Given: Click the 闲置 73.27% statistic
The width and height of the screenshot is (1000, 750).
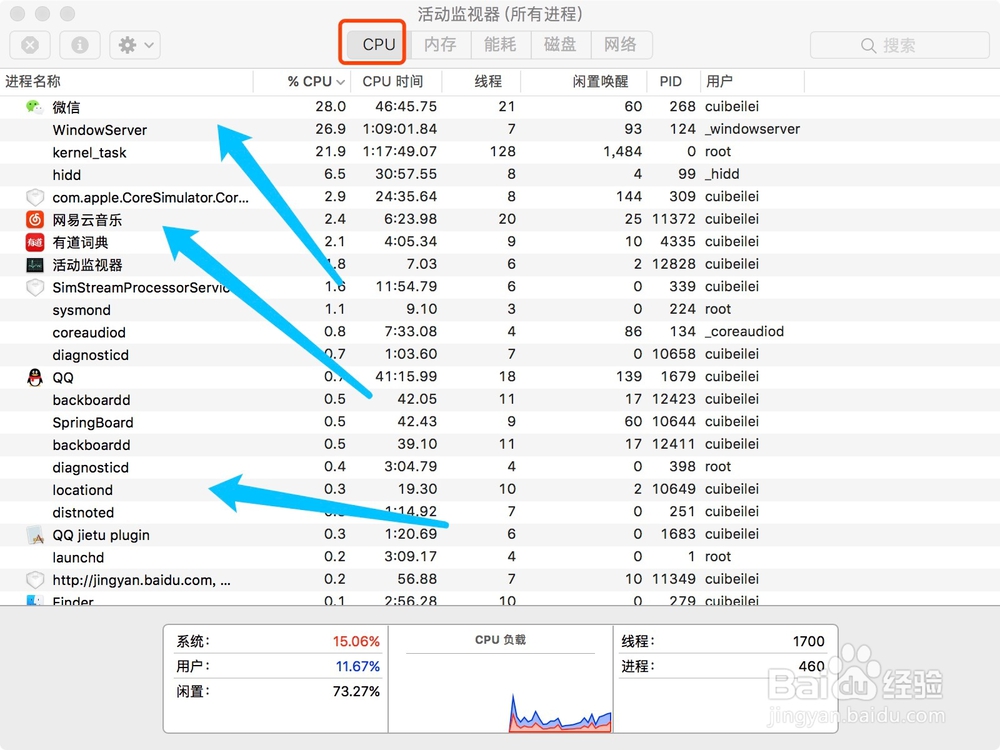Looking at the screenshot, I should pos(277,691).
